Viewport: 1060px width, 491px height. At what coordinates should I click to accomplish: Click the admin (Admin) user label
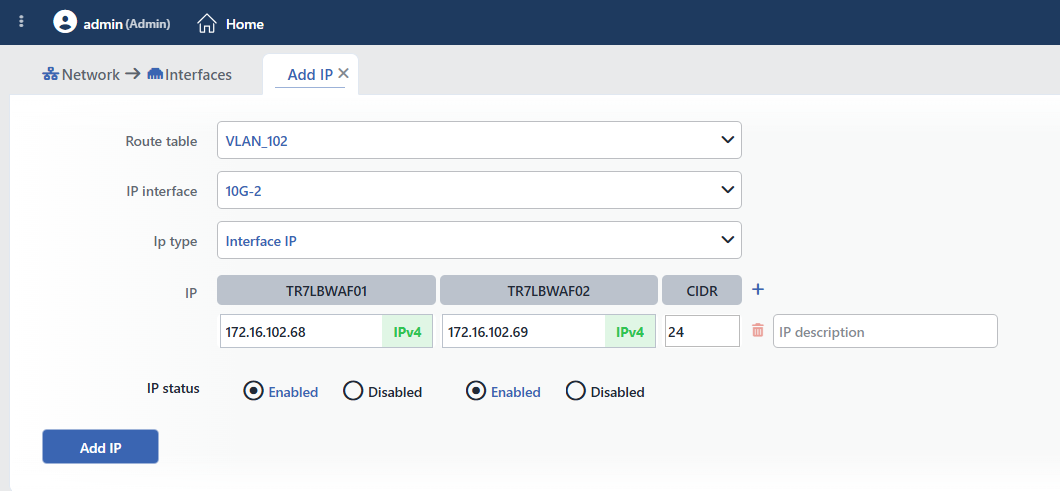[126, 24]
